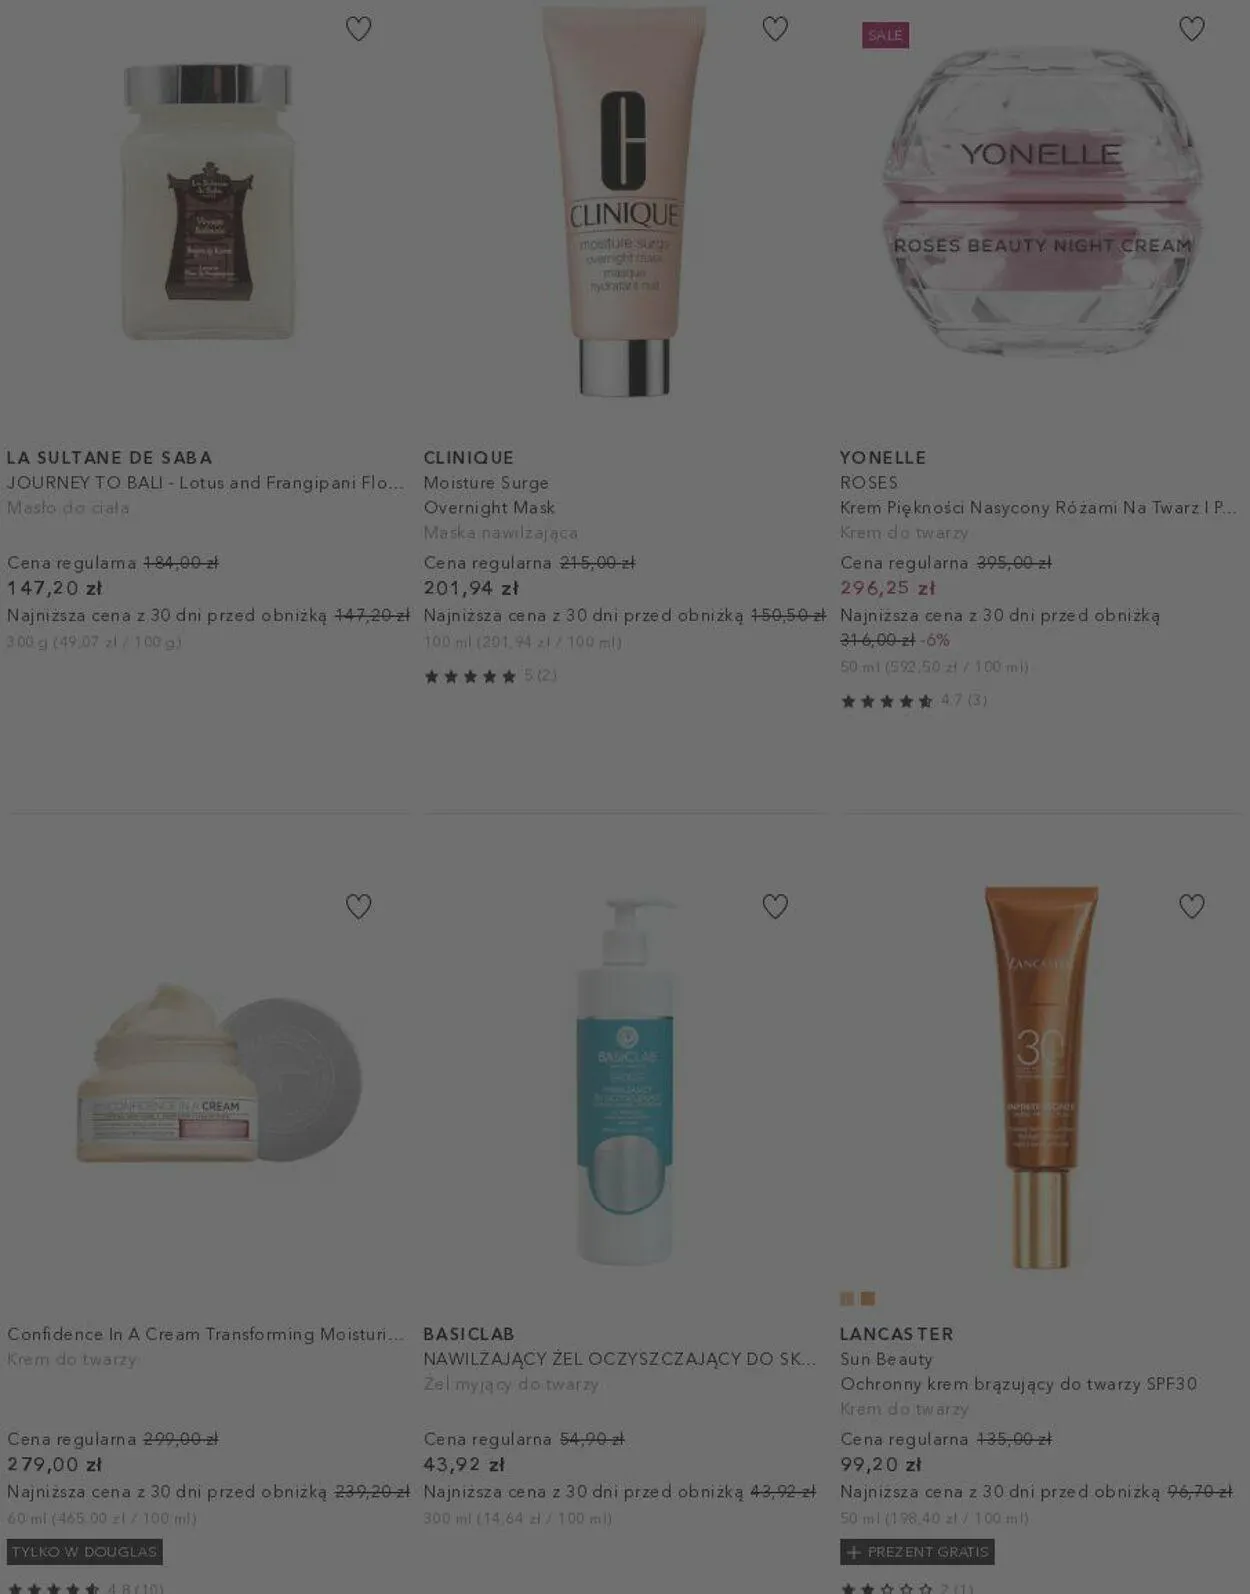Favorite the Clinique Moisture Surge mask
This screenshot has height=1594, width=1250.
pyautogui.click(x=775, y=29)
